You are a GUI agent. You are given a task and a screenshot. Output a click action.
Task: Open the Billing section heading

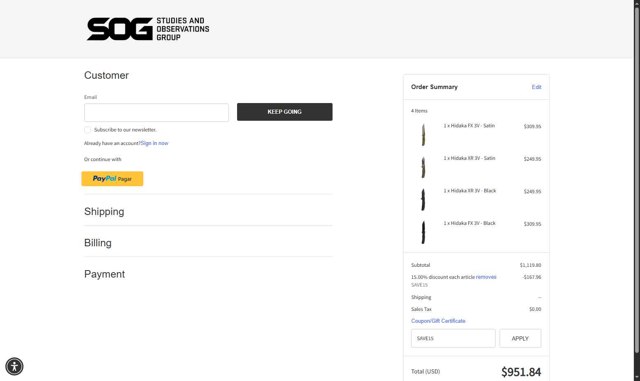coord(98,243)
